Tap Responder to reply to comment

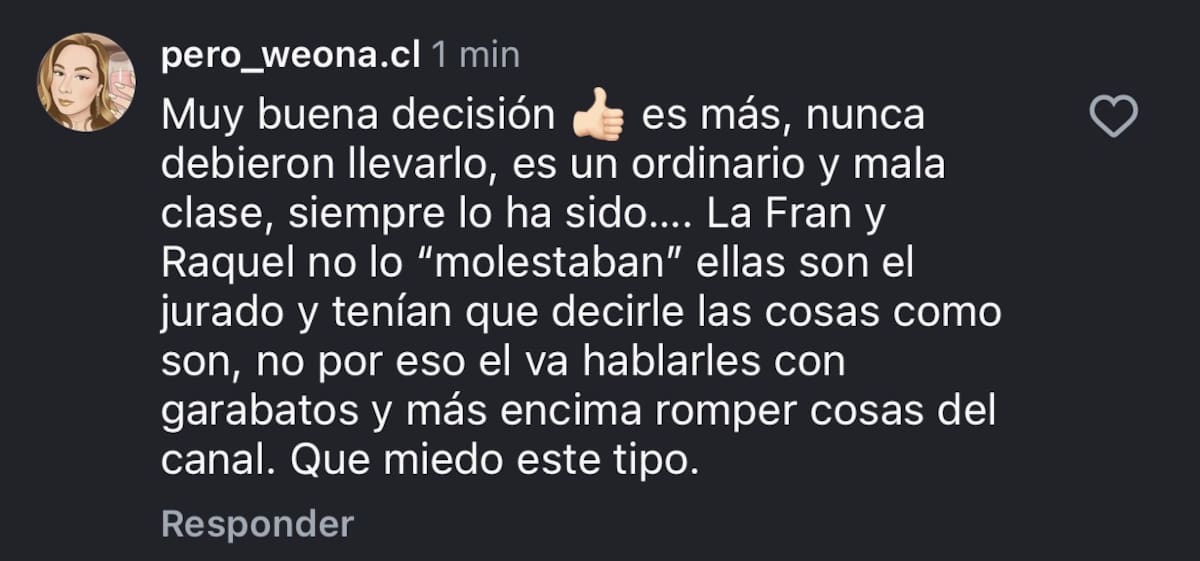pos(257,524)
